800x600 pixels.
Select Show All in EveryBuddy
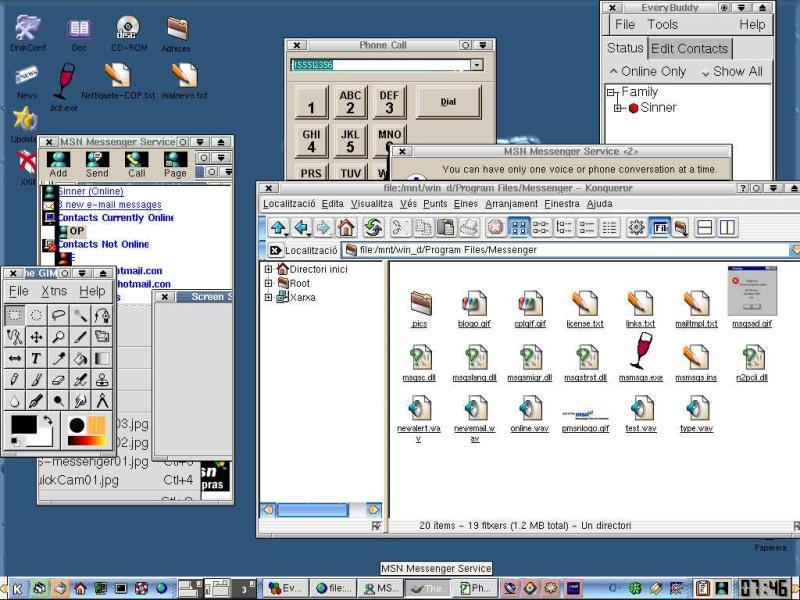(733, 71)
